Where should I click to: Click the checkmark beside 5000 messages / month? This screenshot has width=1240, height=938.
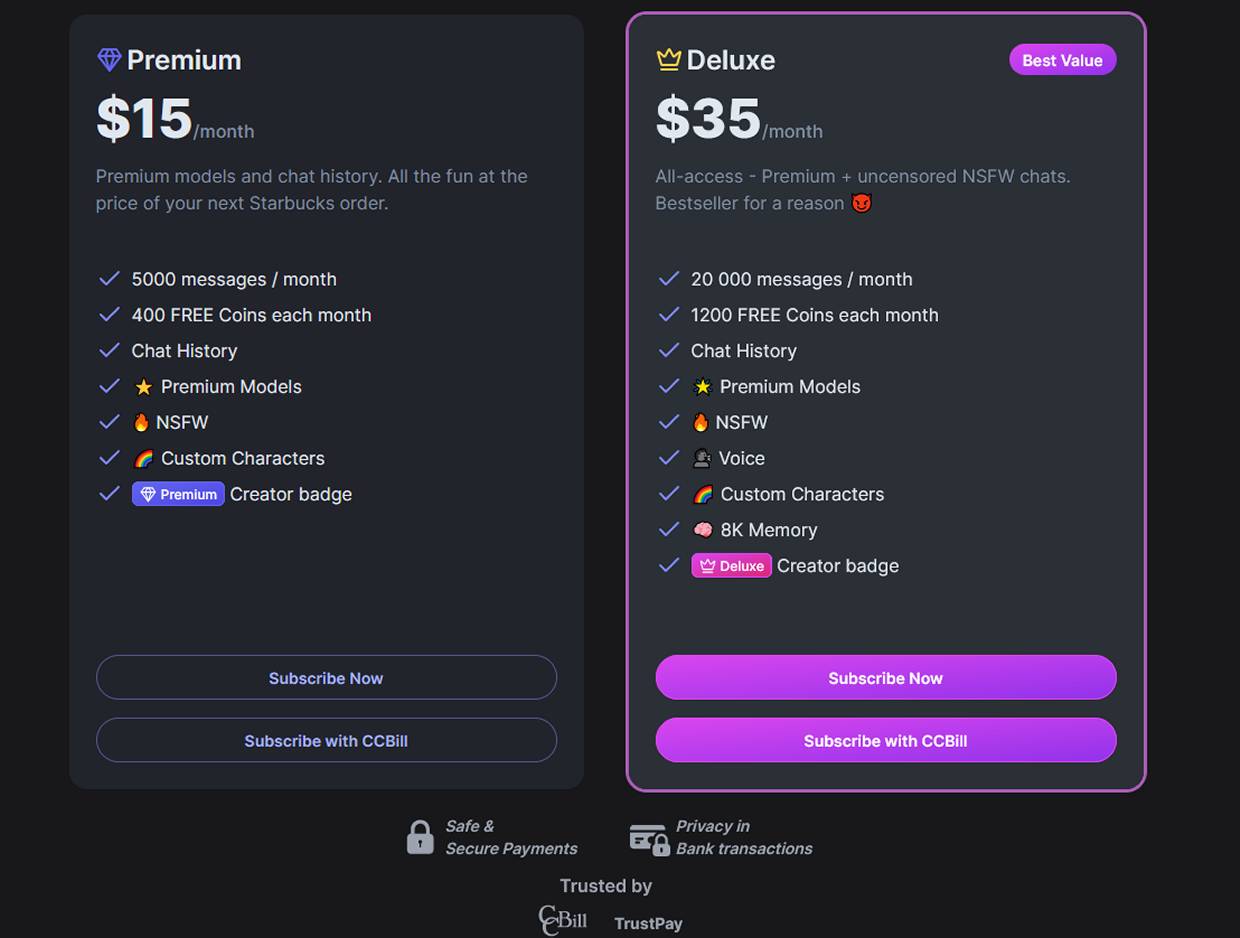pos(110,279)
